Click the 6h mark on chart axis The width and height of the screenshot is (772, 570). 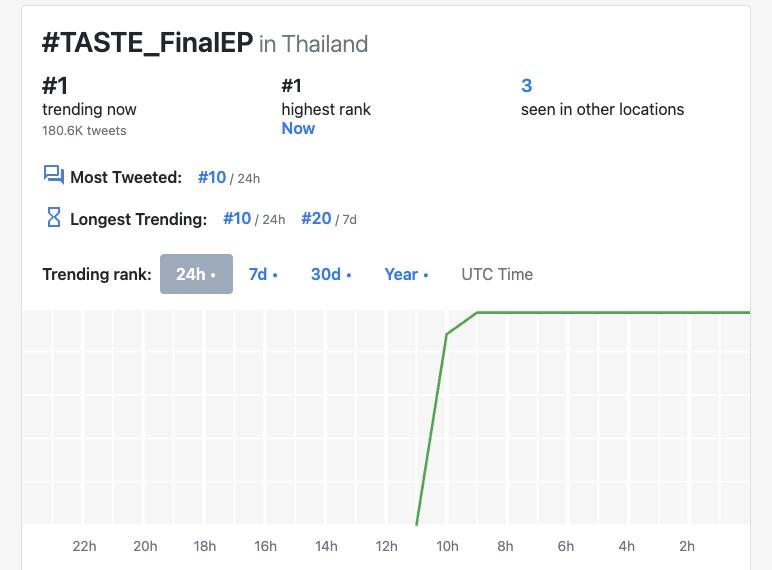point(566,546)
